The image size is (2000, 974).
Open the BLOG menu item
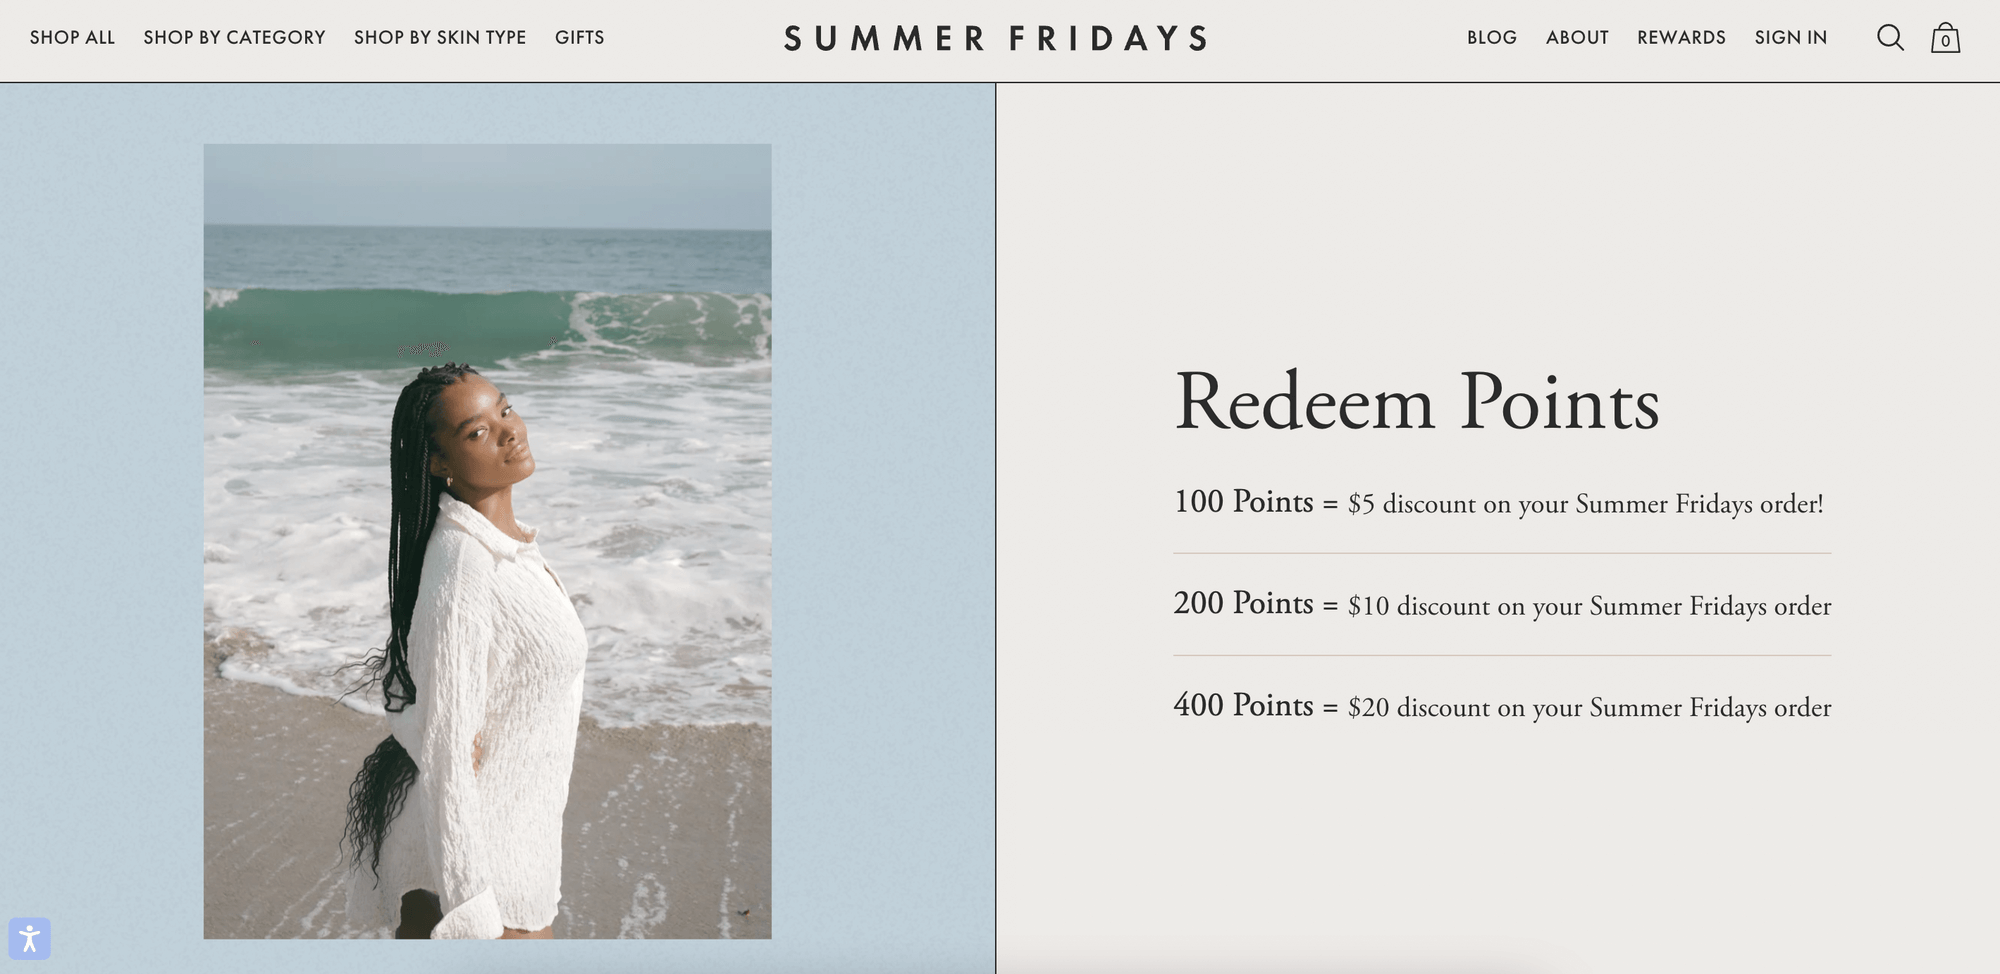click(x=1491, y=37)
